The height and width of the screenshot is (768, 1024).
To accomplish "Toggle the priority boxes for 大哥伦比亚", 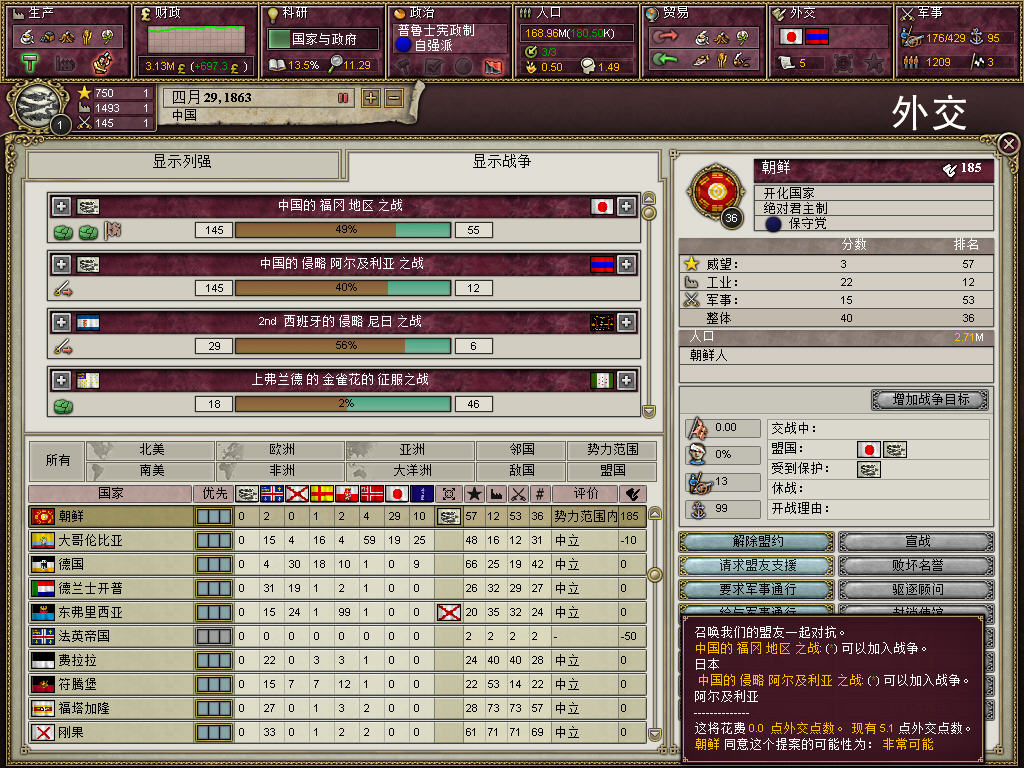I will (214, 541).
